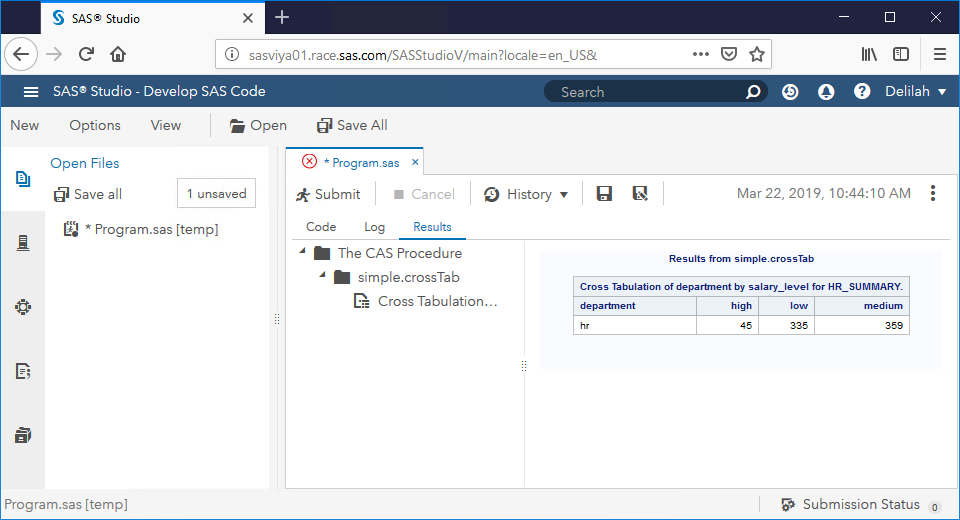Submit the program with running man button

(328, 194)
